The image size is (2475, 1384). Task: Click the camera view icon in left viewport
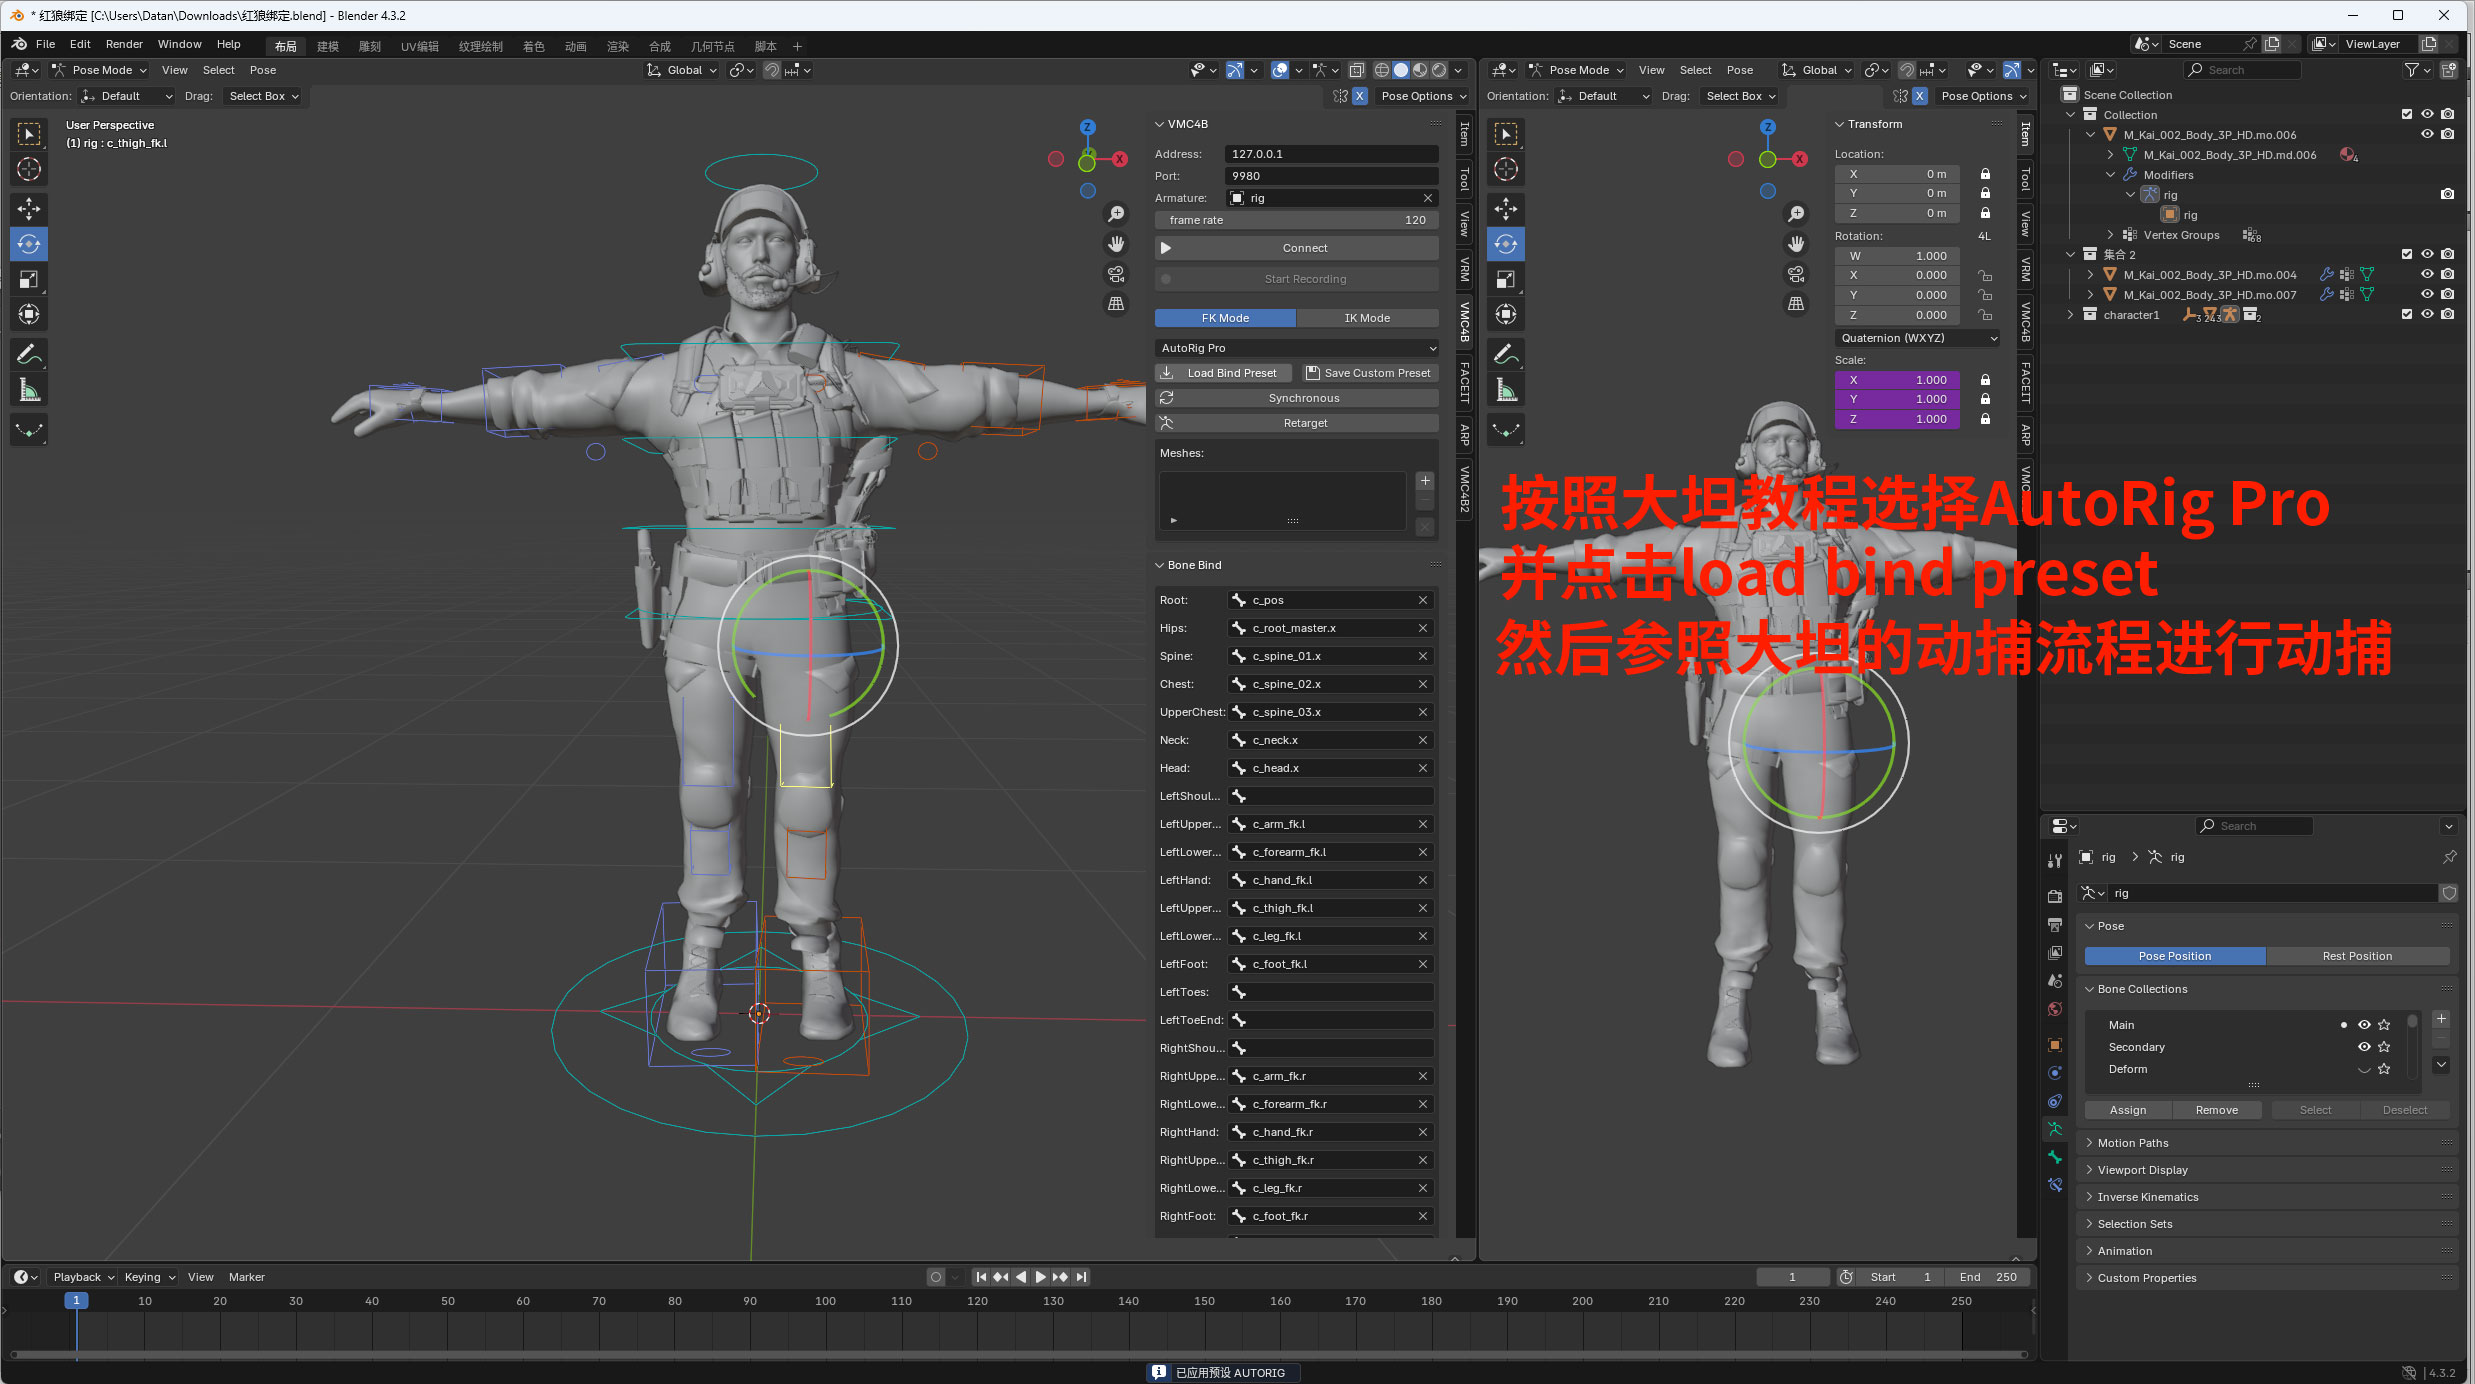click(1116, 274)
